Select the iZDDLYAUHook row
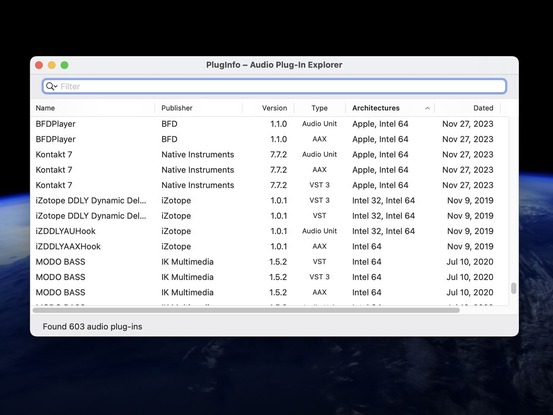This screenshot has height=415, width=553. point(270,231)
